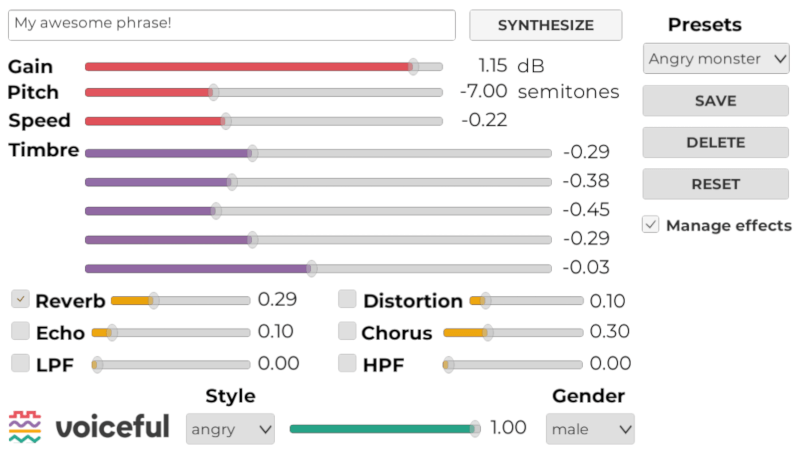Click the Pitch slider thumb

[x=214, y=92]
